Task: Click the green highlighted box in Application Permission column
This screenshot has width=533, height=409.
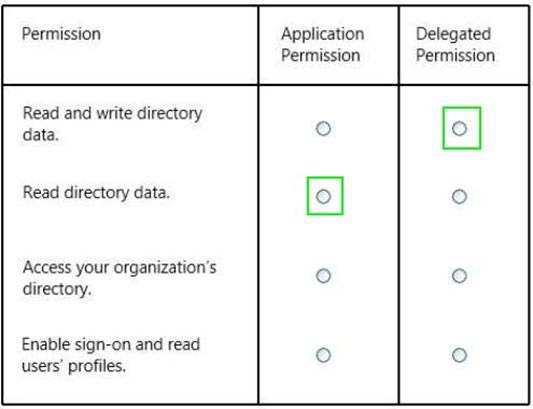Action: coord(325,196)
